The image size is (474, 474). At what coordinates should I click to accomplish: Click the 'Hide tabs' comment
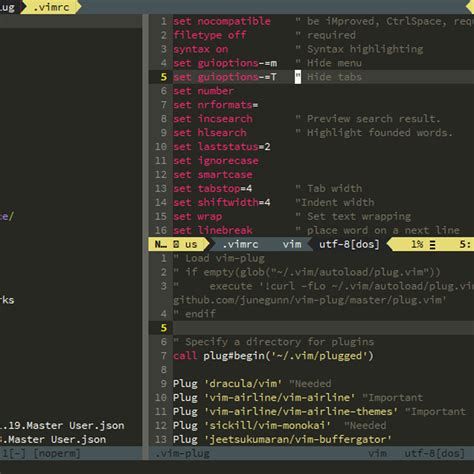tap(334, 77)
